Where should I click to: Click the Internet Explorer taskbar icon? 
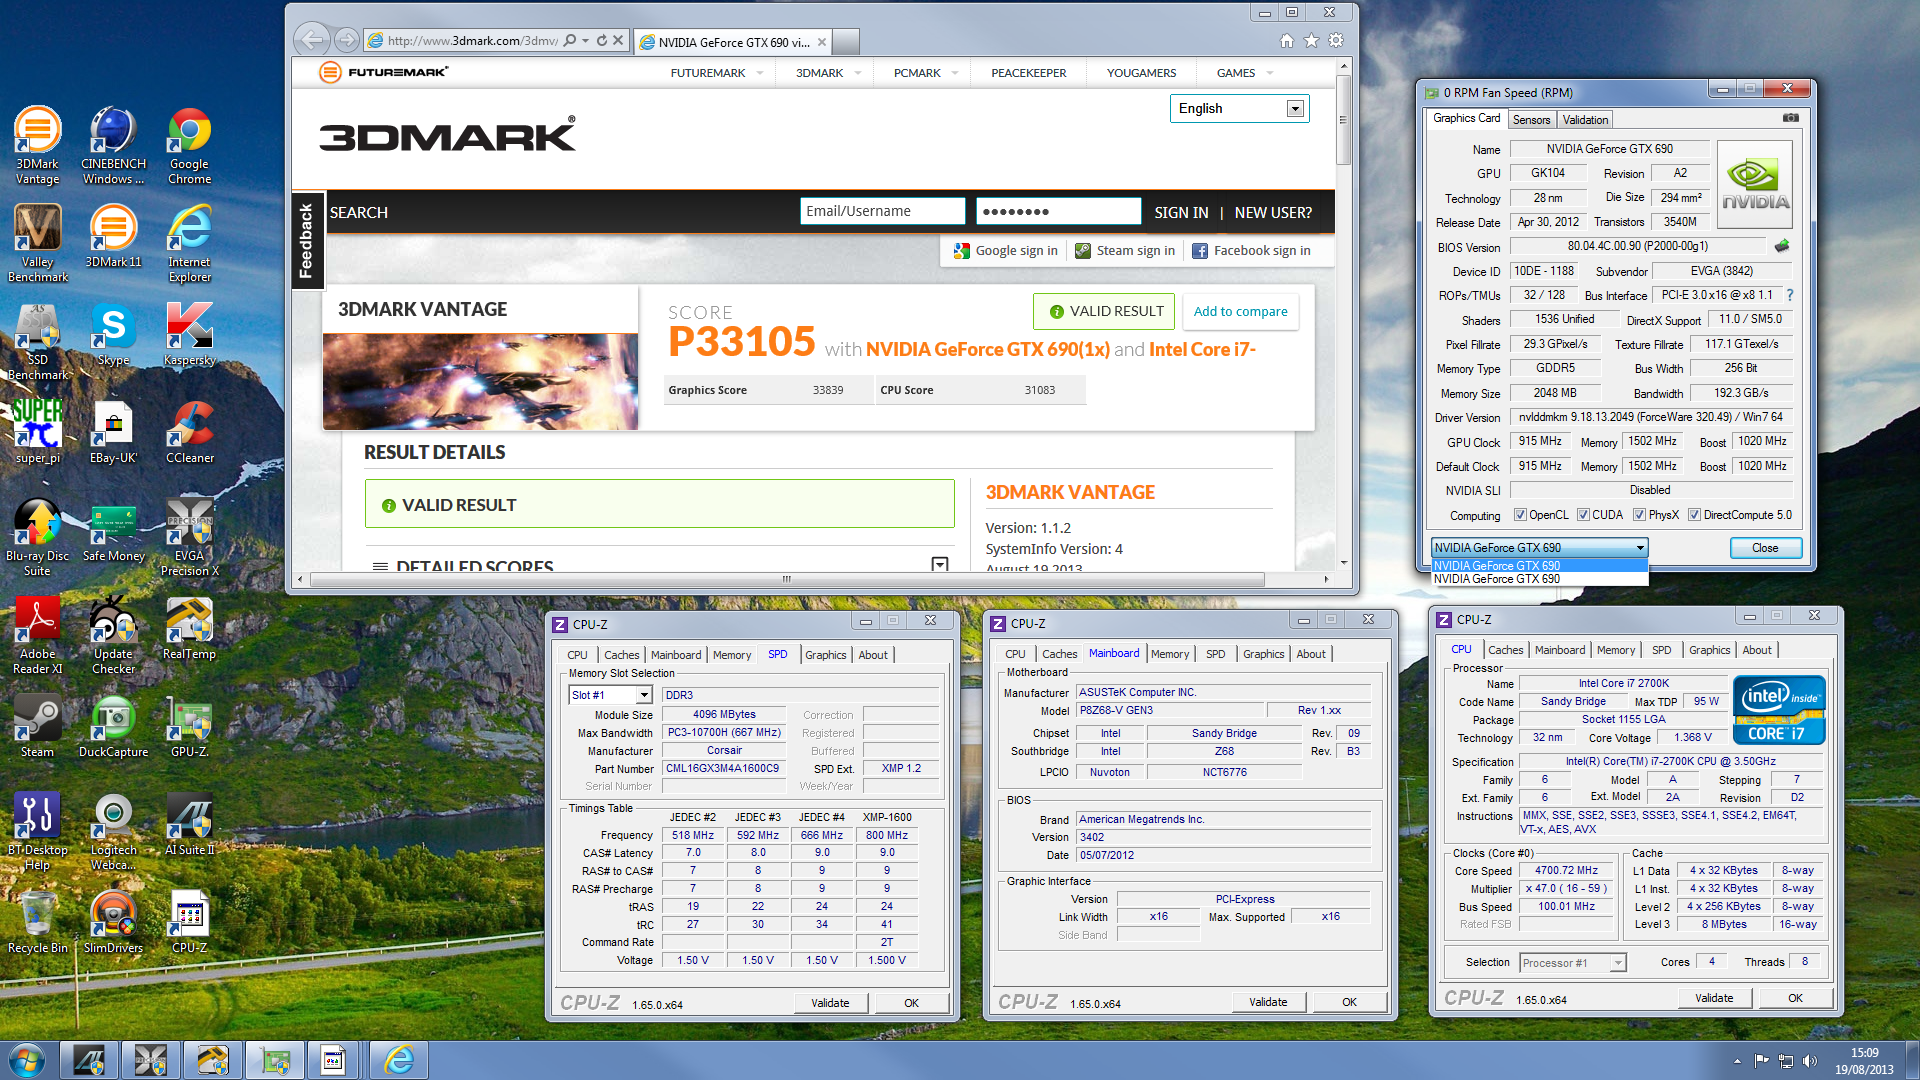(399, 1060)
